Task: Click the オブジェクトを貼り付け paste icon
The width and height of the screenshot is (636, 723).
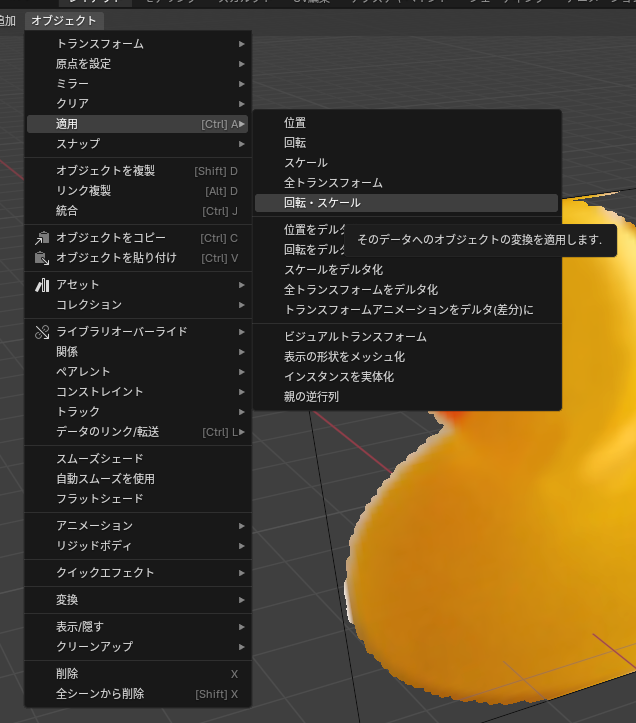Action: 42,258
